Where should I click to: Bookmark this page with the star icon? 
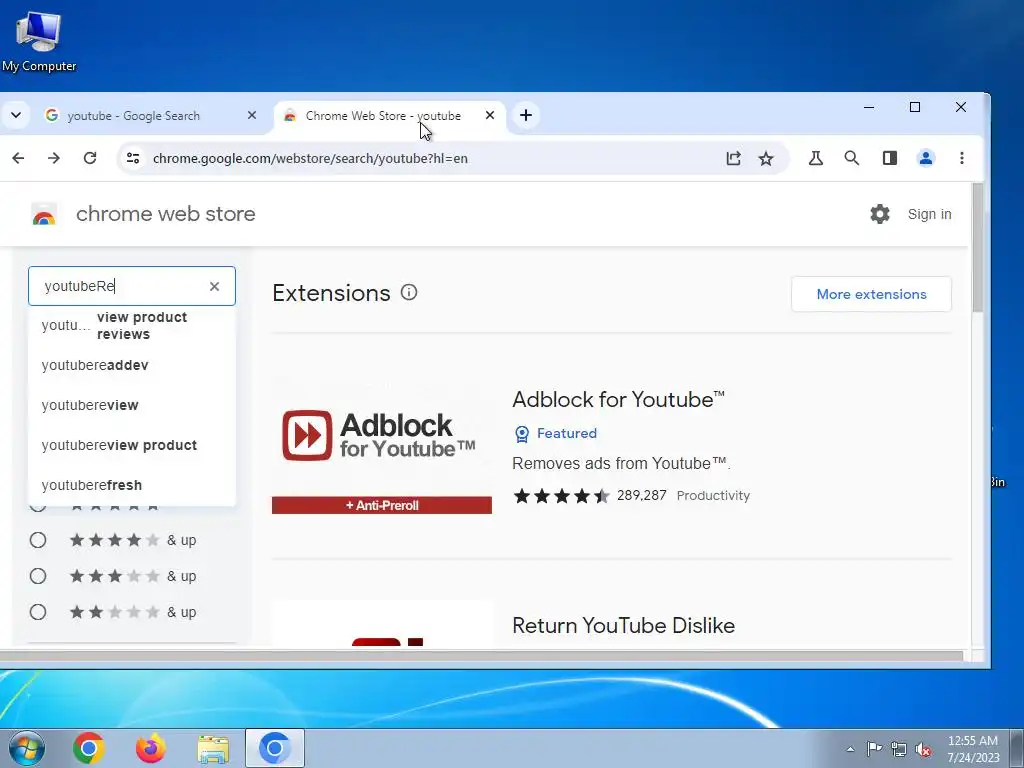(x=766, y=158)
